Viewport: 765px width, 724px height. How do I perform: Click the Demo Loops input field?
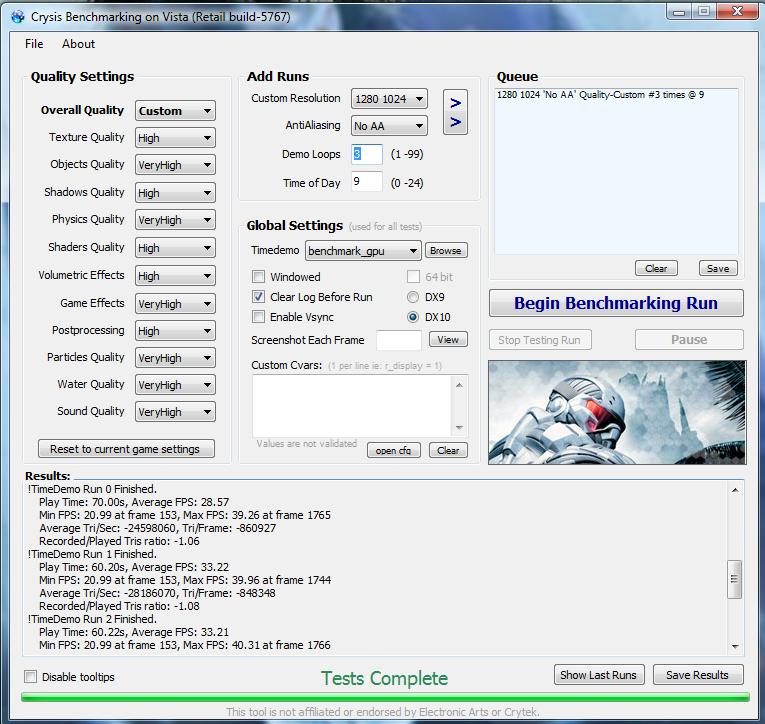click(367, 154)
